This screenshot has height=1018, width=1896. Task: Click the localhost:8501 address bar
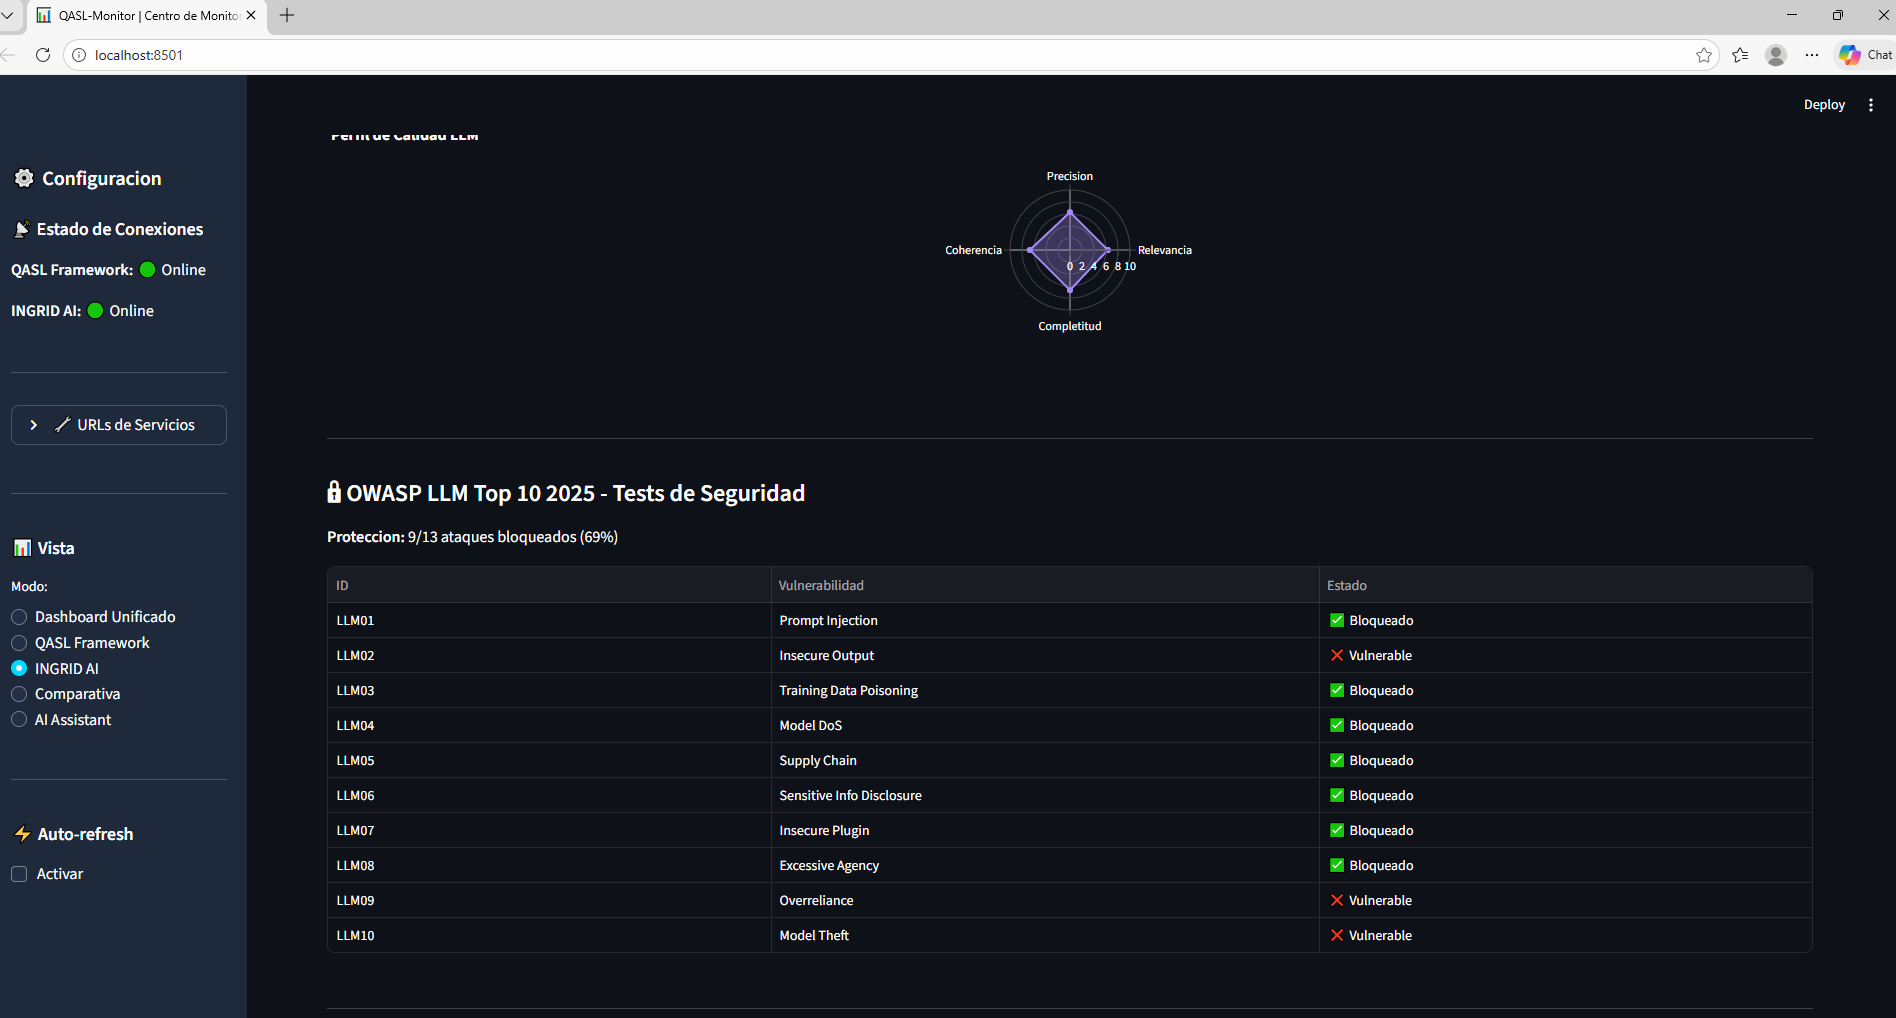(137, 55)
